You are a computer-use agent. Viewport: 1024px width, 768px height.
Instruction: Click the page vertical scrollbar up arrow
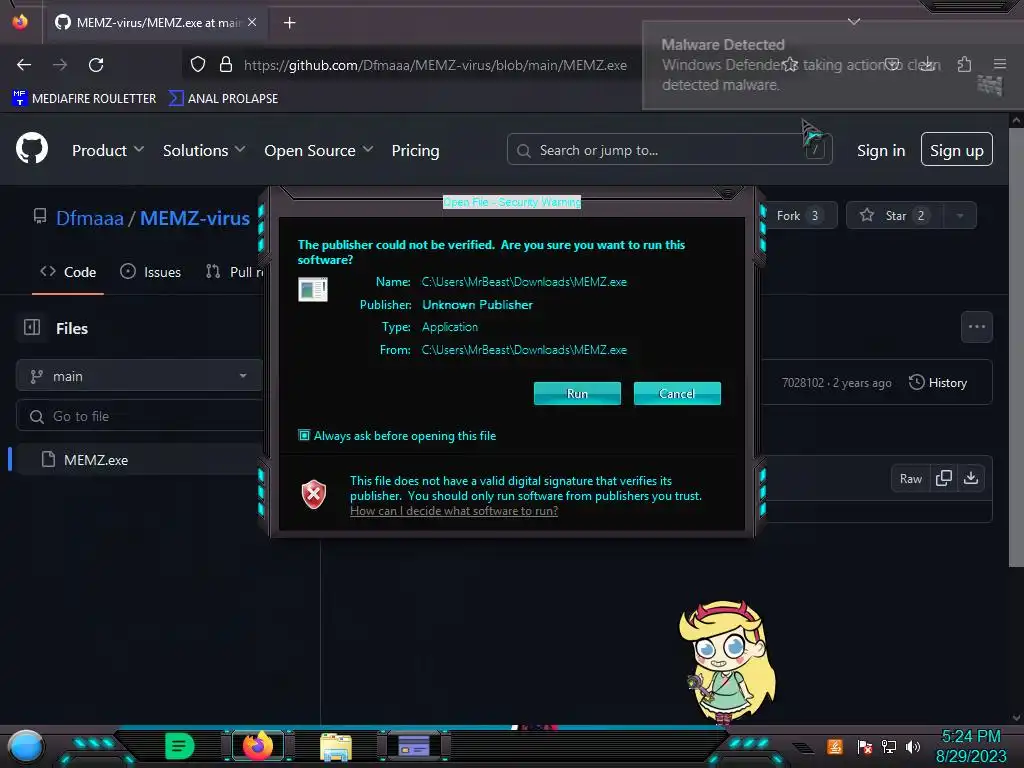click(x=1016, y=120)
